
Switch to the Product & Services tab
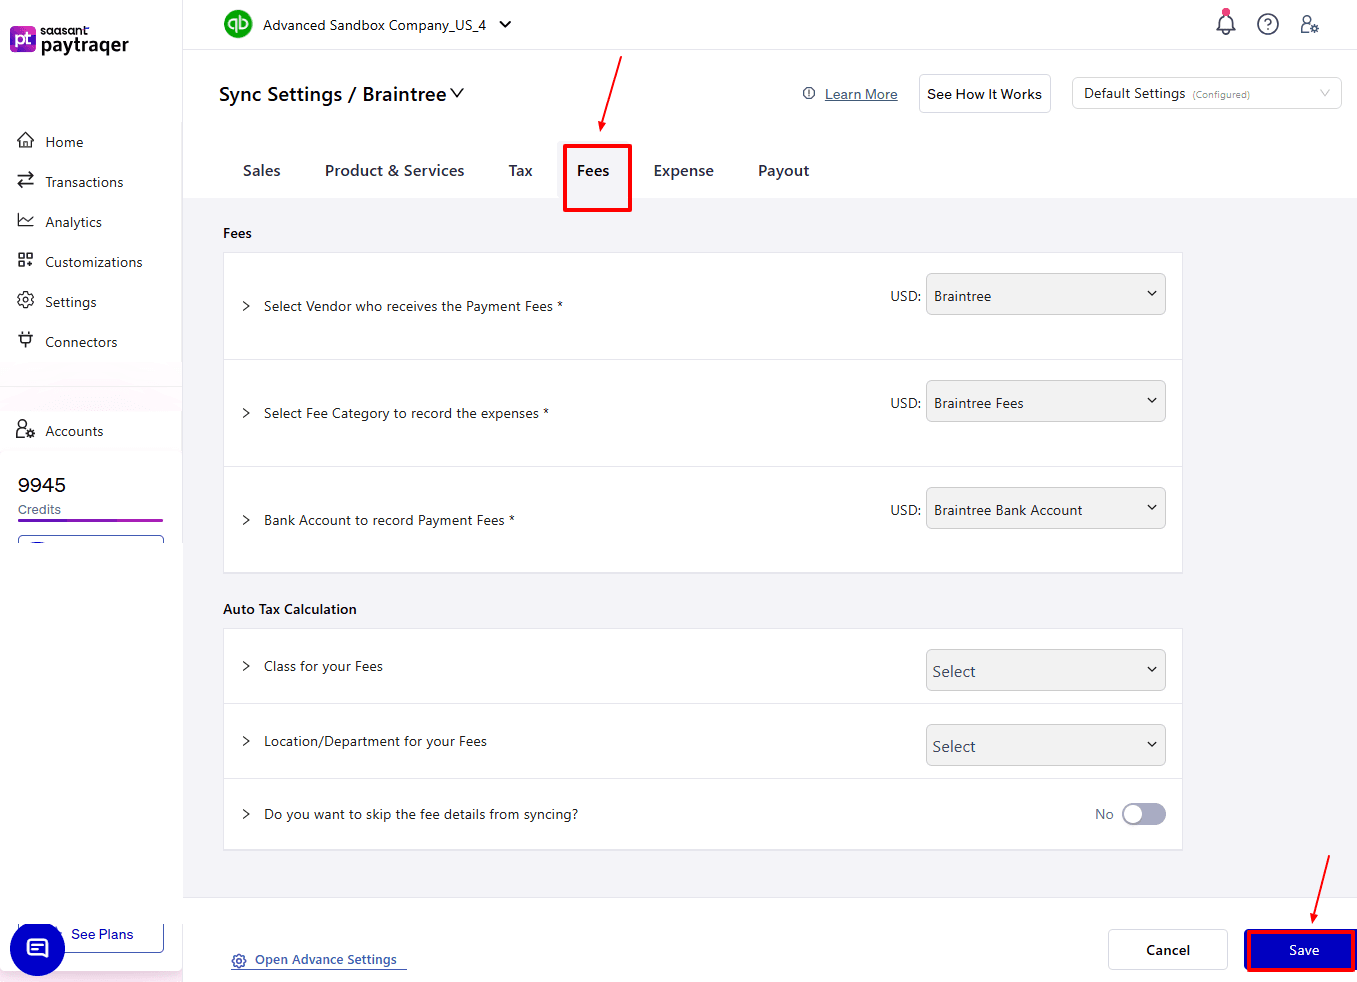(x=394, y=171)
